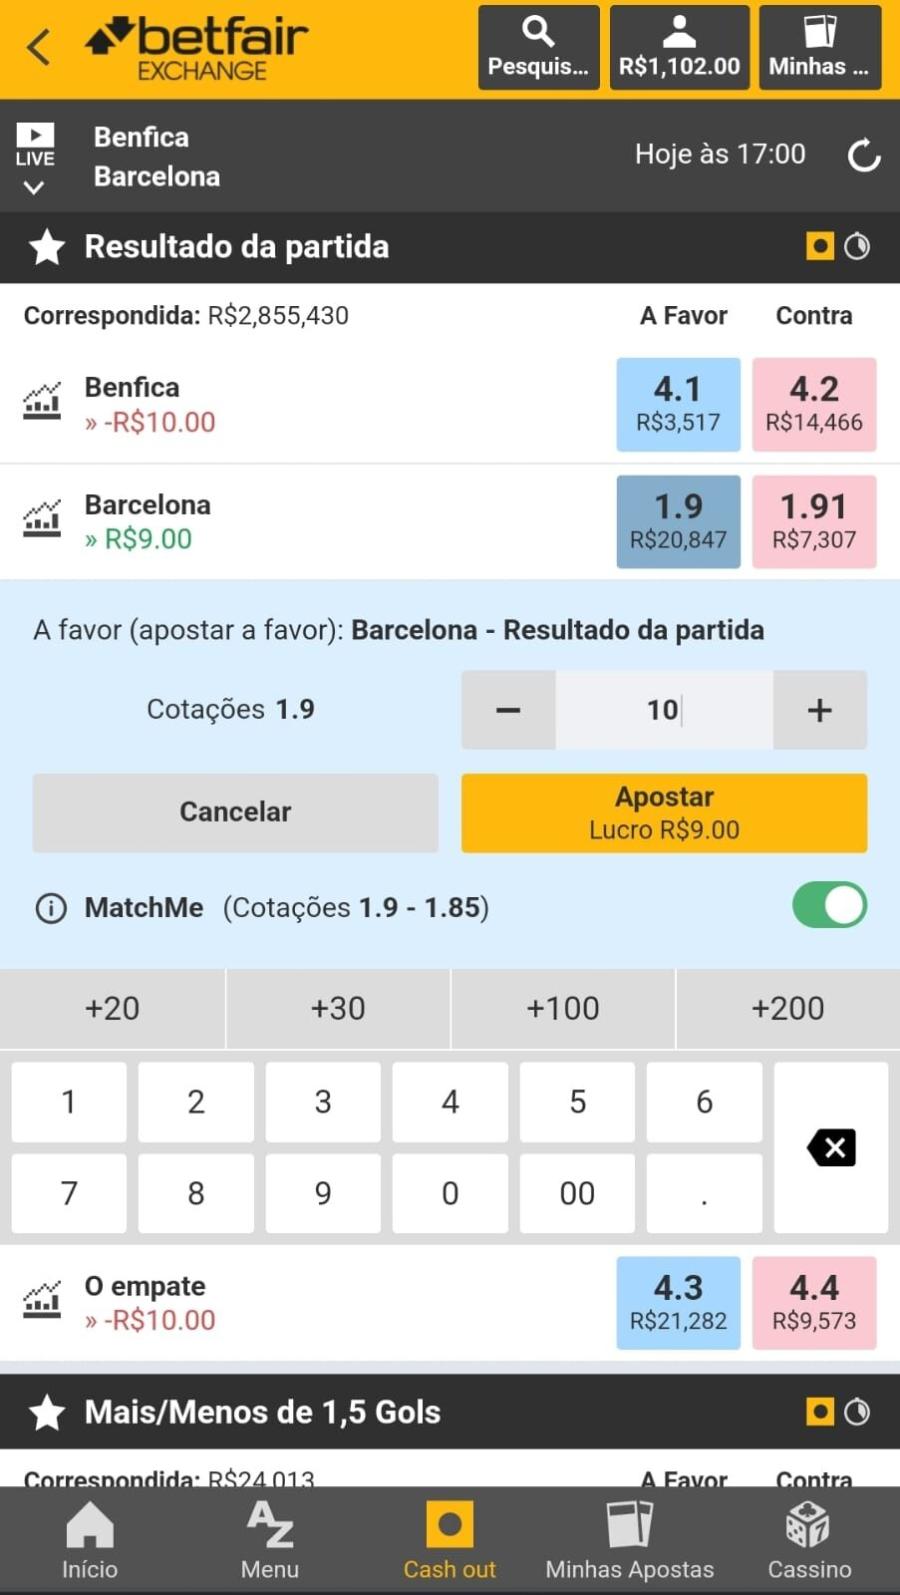Delete last digit with backspace key
The image size is (900, 1595).
tap(831, 1147)
